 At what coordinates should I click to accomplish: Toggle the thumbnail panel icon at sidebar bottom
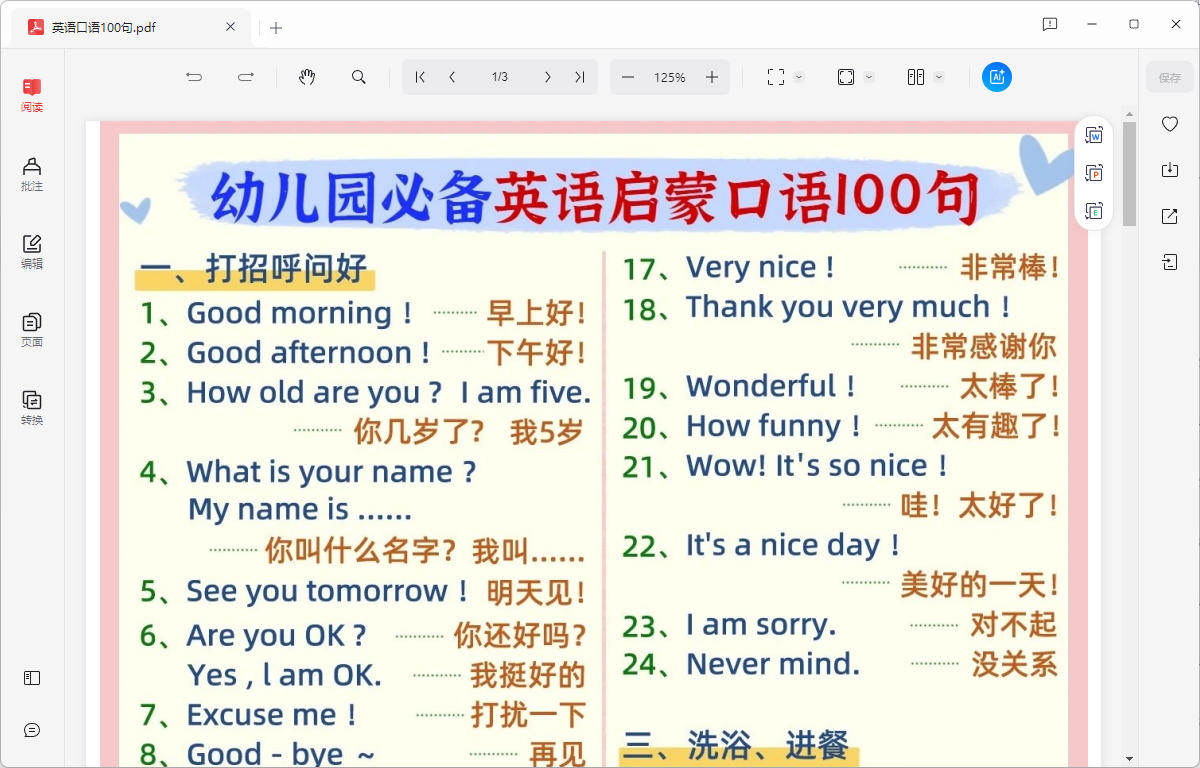[32, 678]
